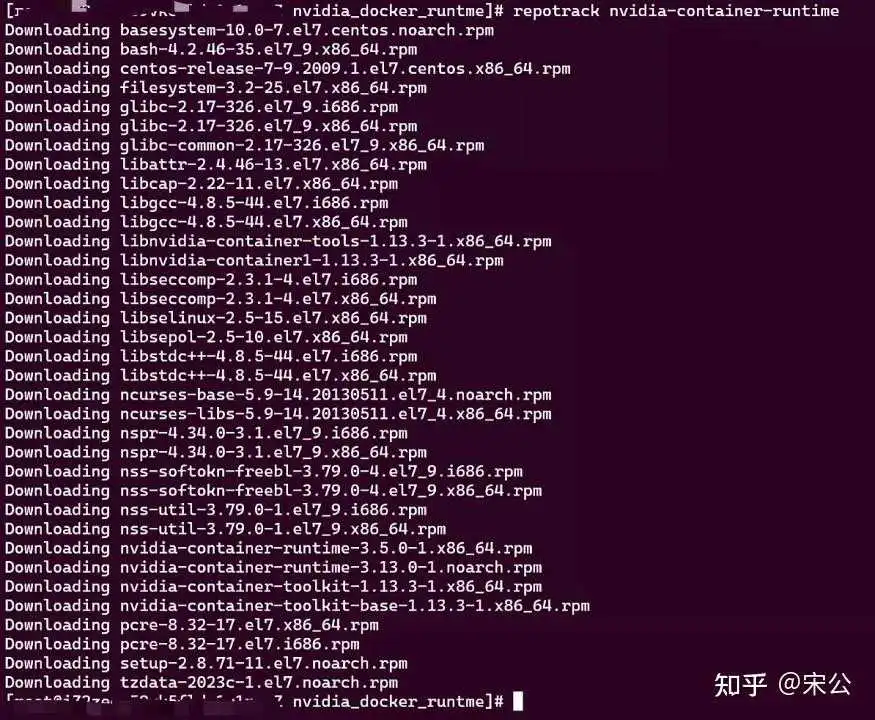Click the 知乎 @宋公 watermark

pyautogui.click(x=783, y=685)
